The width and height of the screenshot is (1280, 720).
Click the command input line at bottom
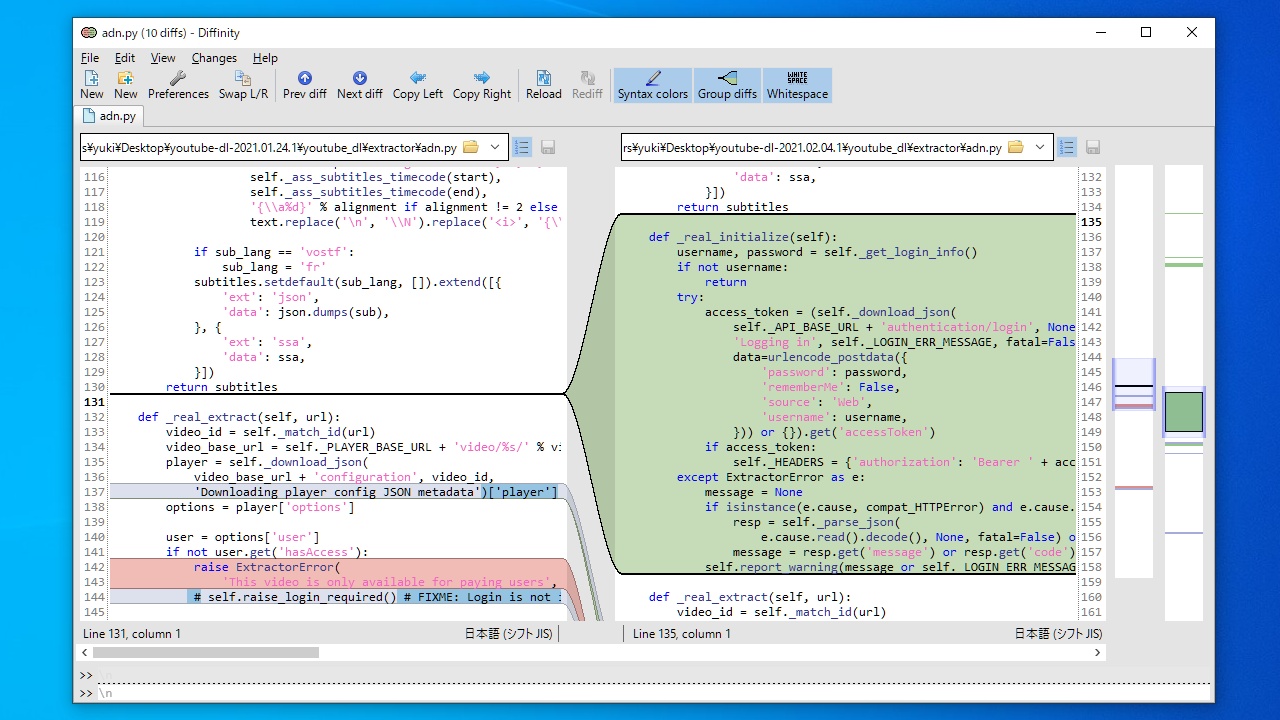tap(655, 693)
